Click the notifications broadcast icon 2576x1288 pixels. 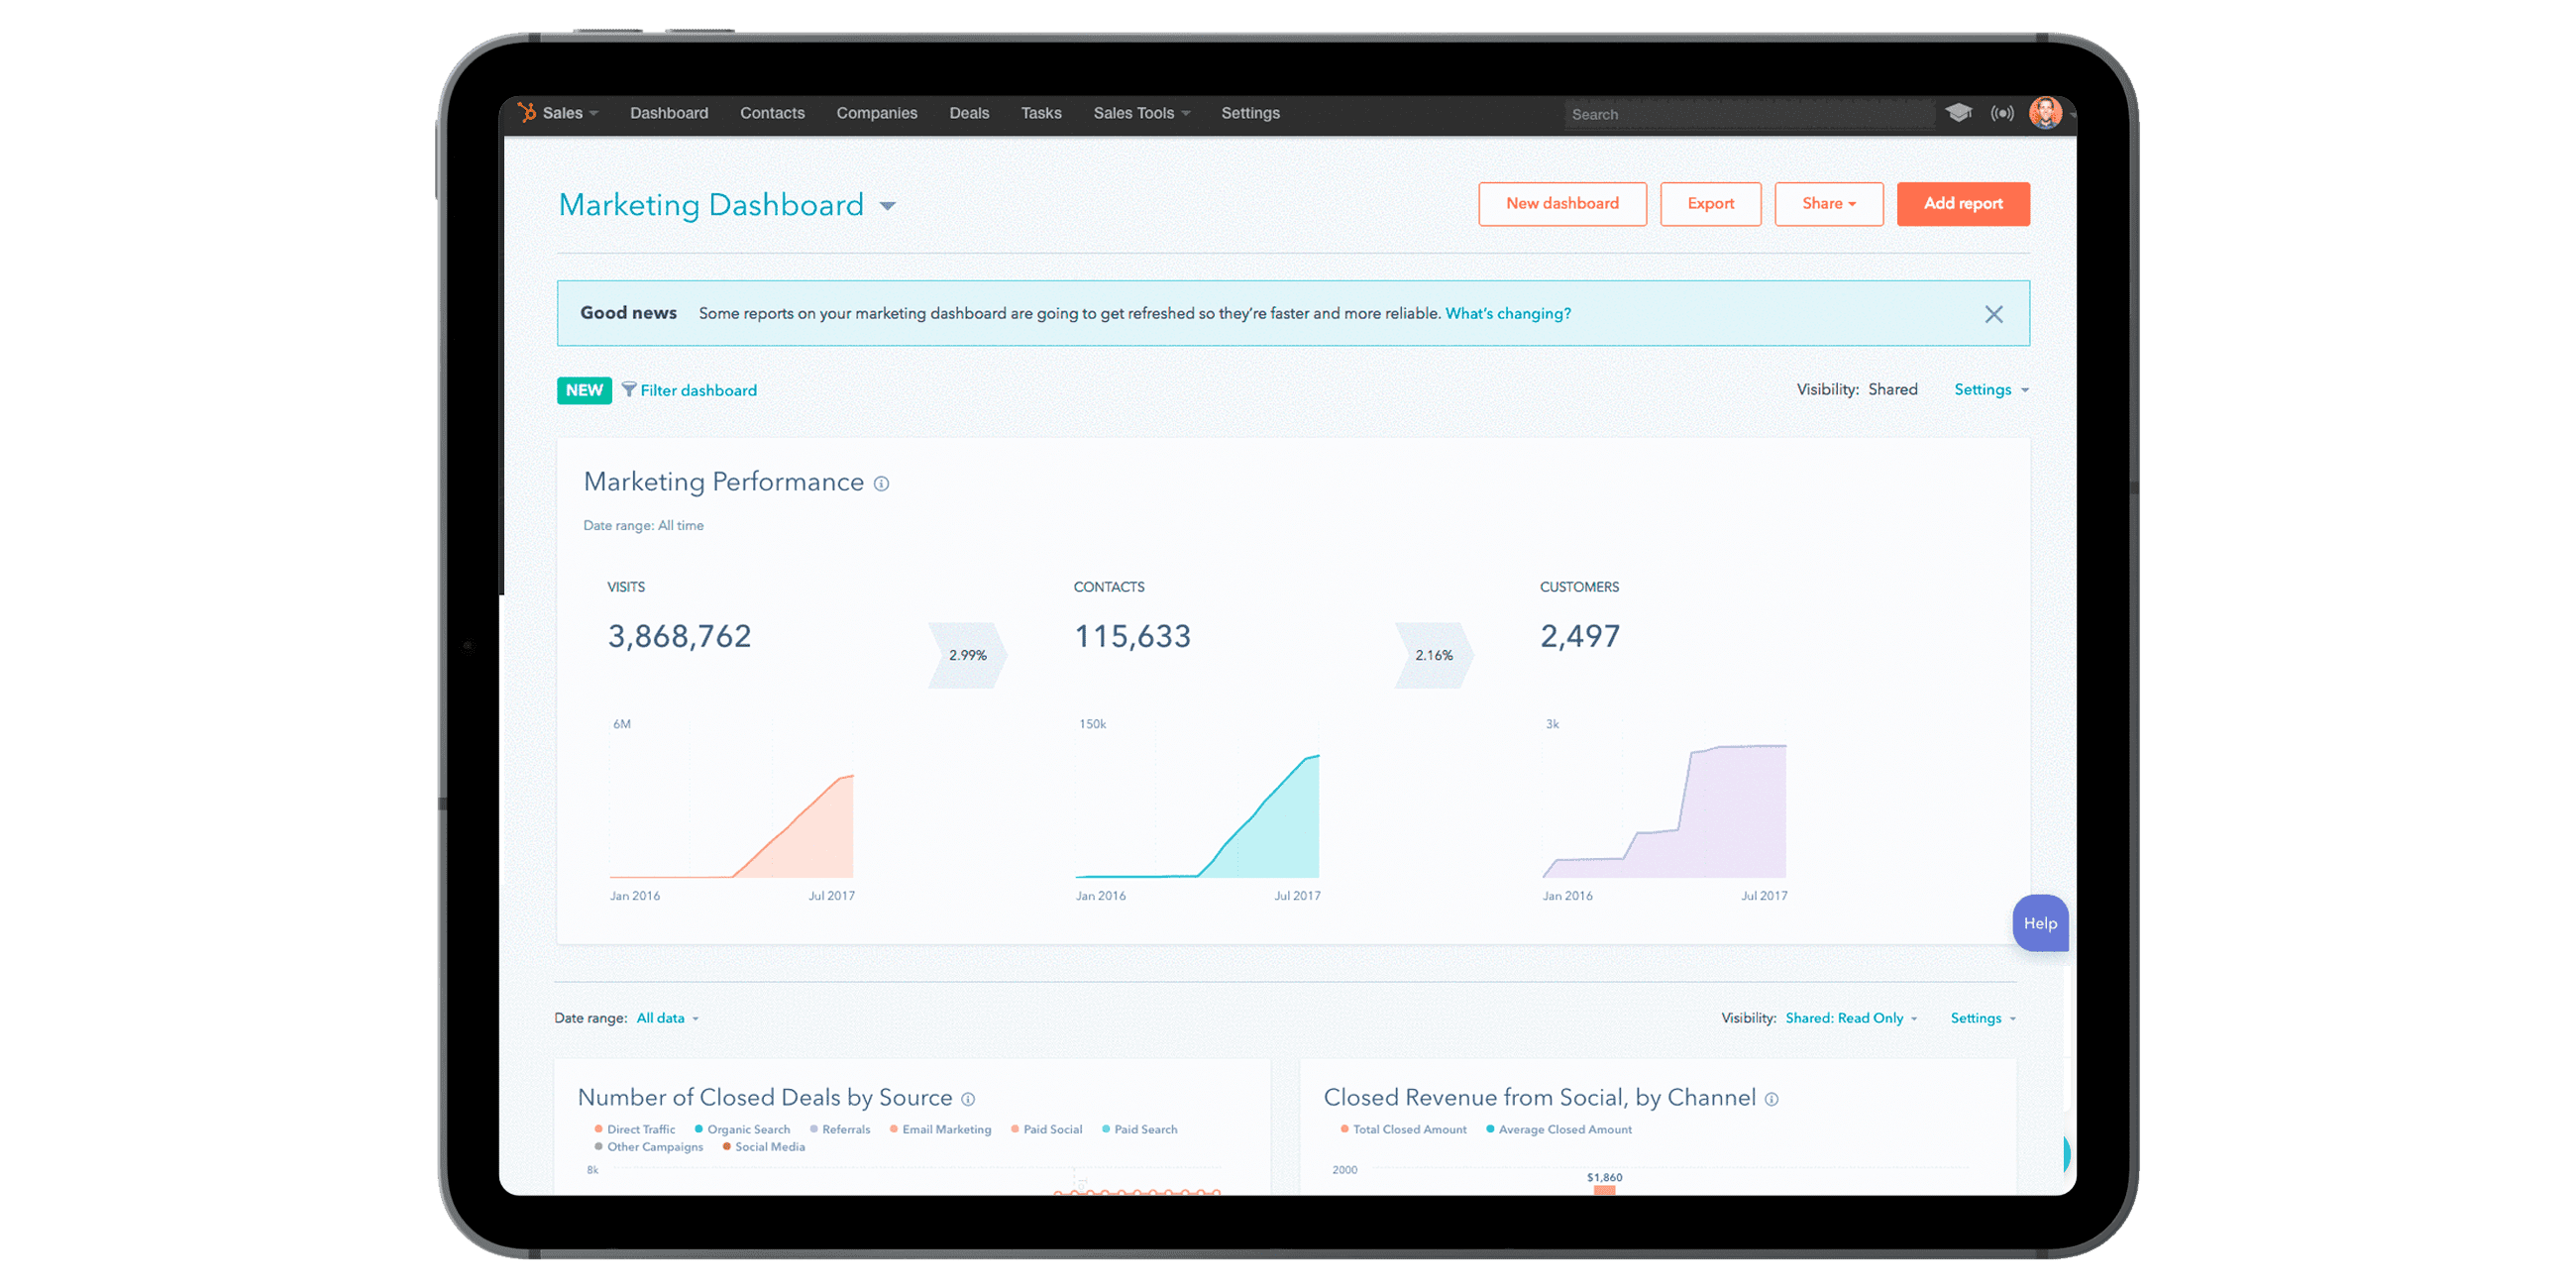click(2002, 113)
